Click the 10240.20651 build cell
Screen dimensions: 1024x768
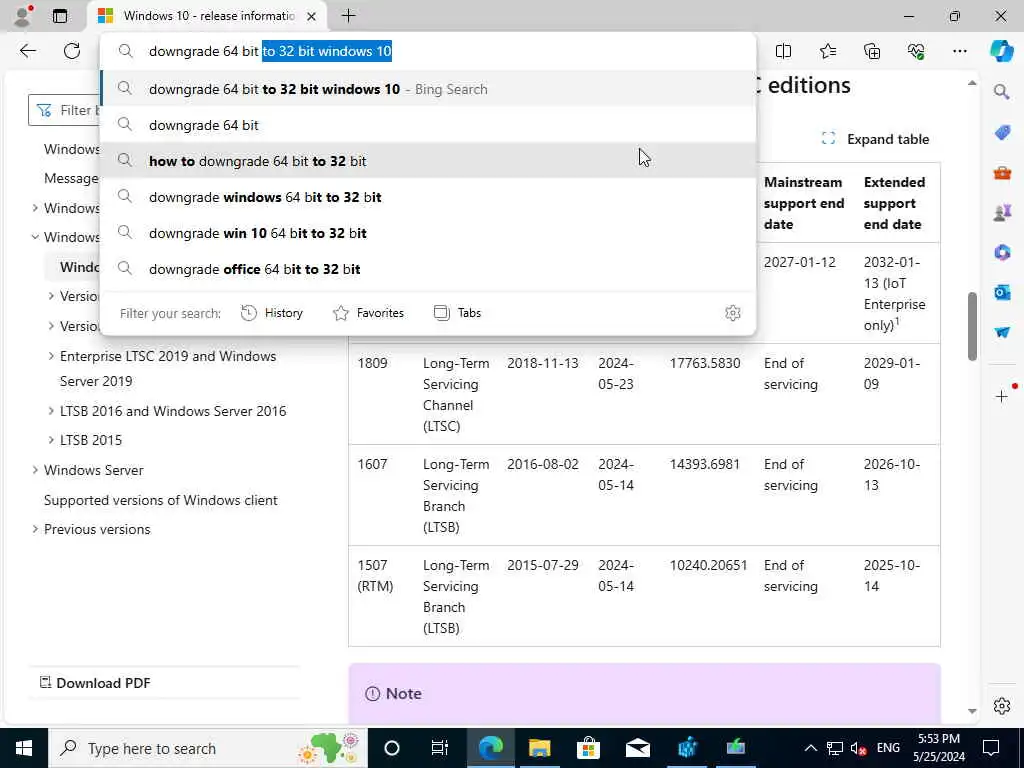pyautogui.click(x=708, y=566)
